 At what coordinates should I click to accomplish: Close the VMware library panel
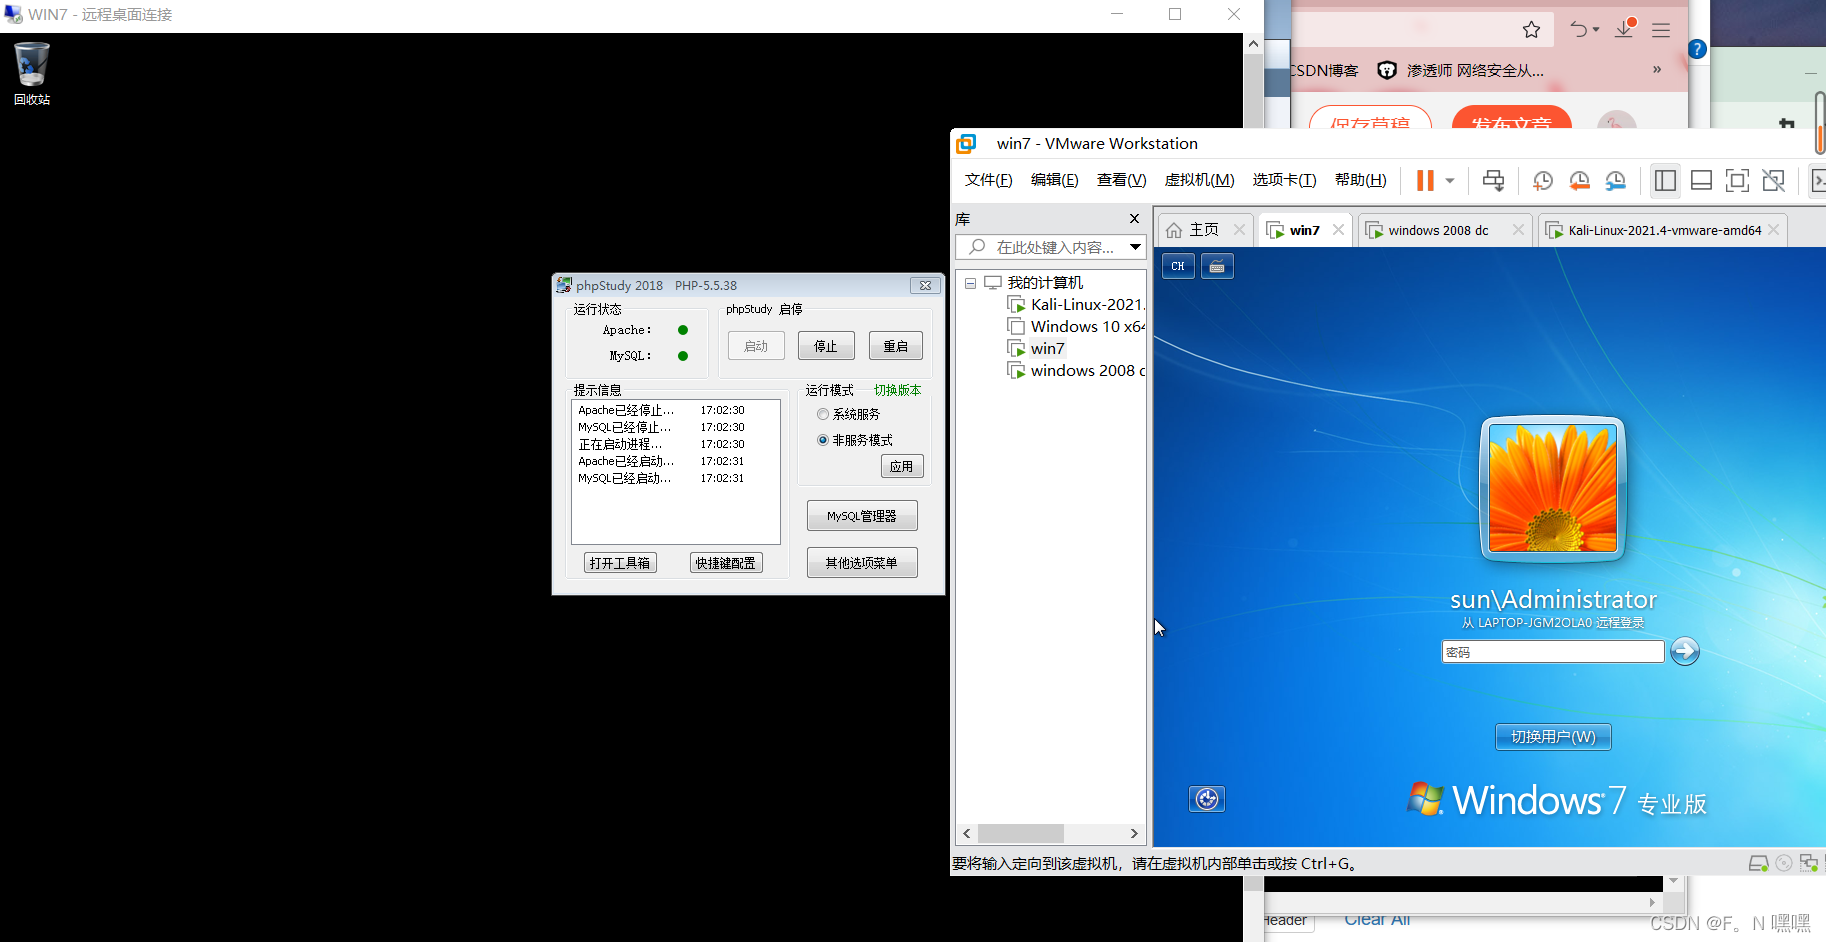[1134, 219]
